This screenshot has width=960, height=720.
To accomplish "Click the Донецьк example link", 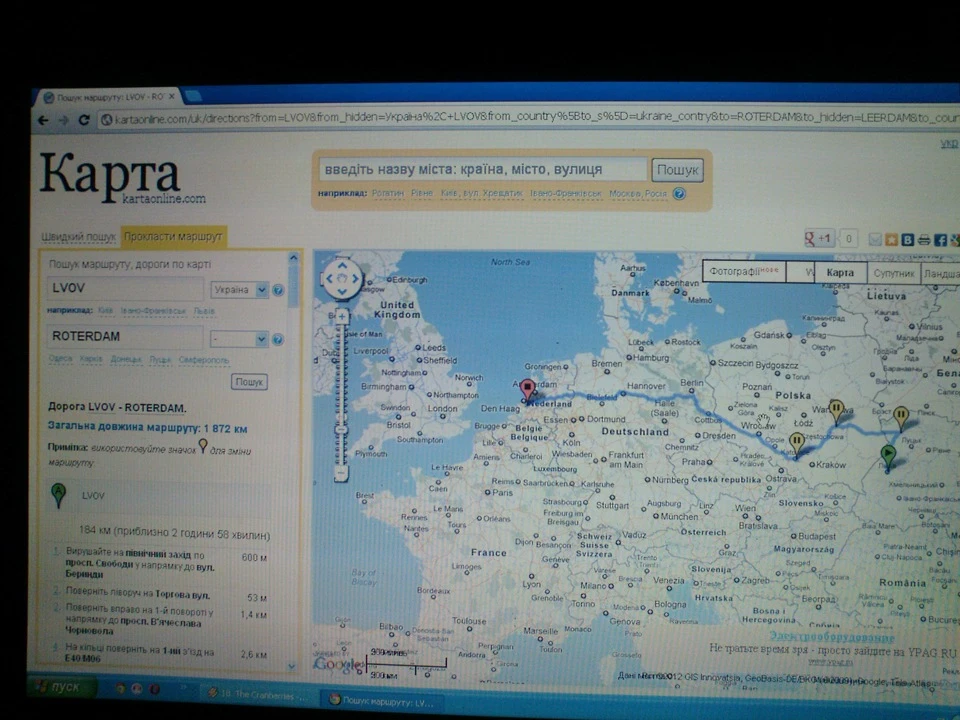I will point(126,359).
